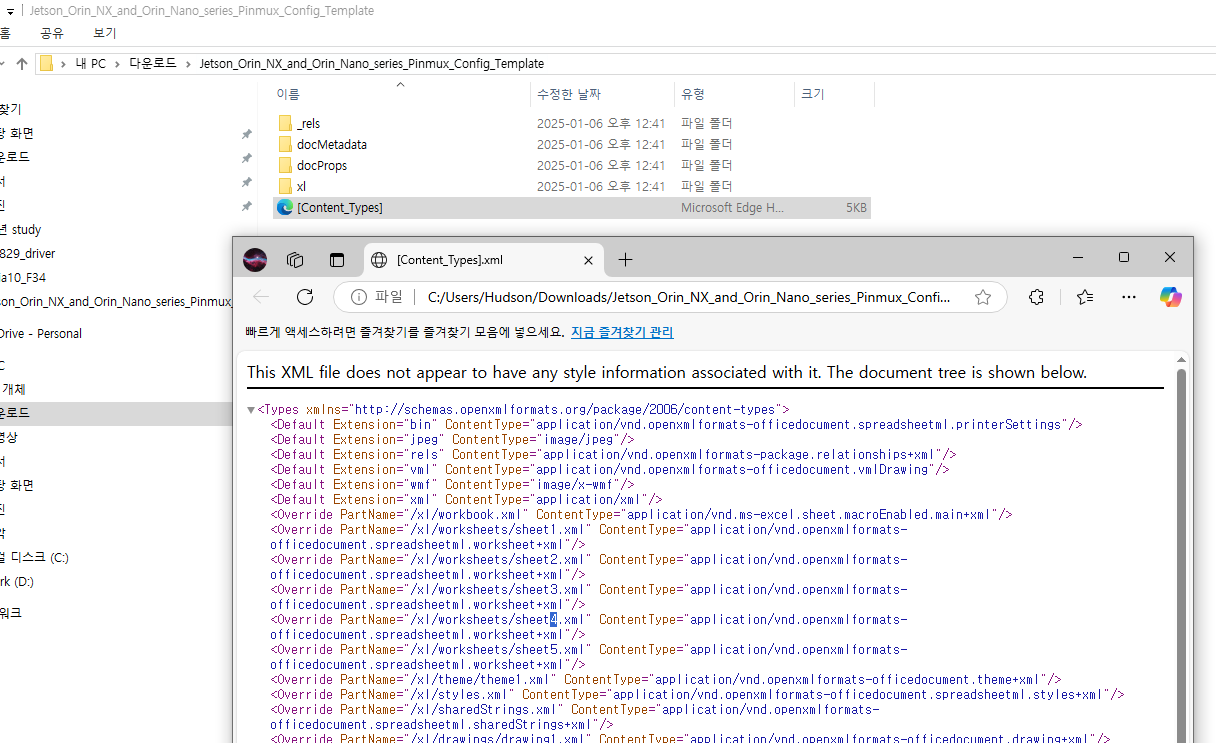
Task: Open the 보기 ribbon tab
Action: click(104, 33)
